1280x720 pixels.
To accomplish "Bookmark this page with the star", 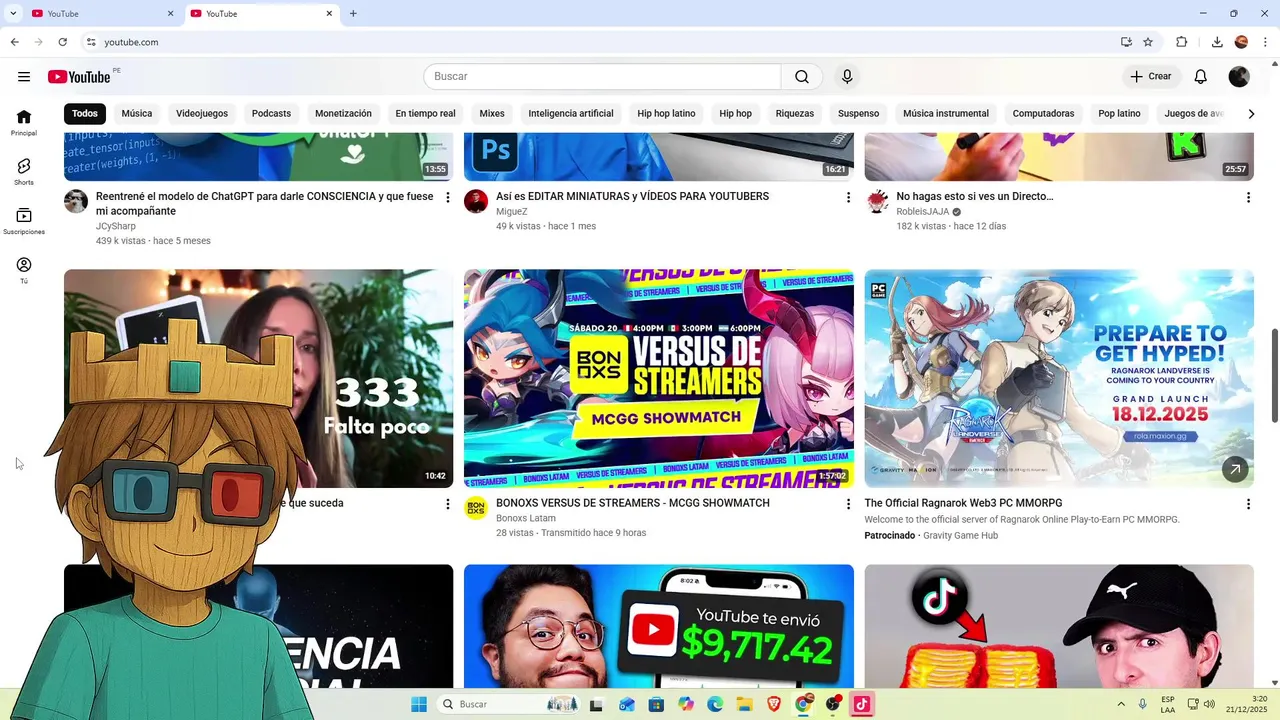I will tap(1148, 42).
